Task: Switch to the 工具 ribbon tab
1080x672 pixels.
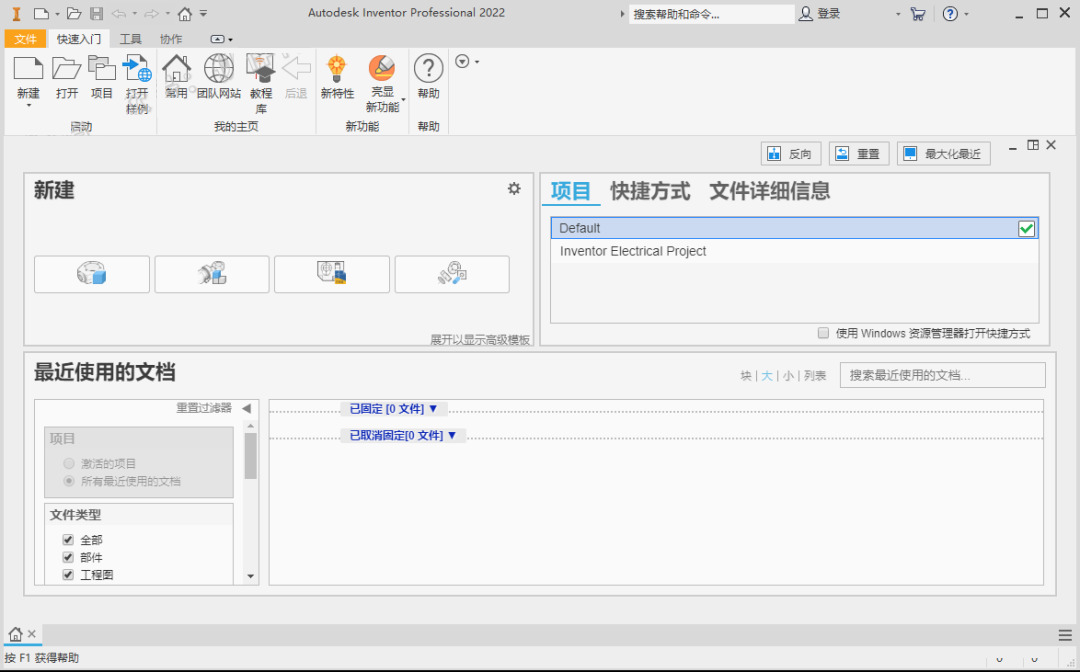Action: tap(131, 39)
